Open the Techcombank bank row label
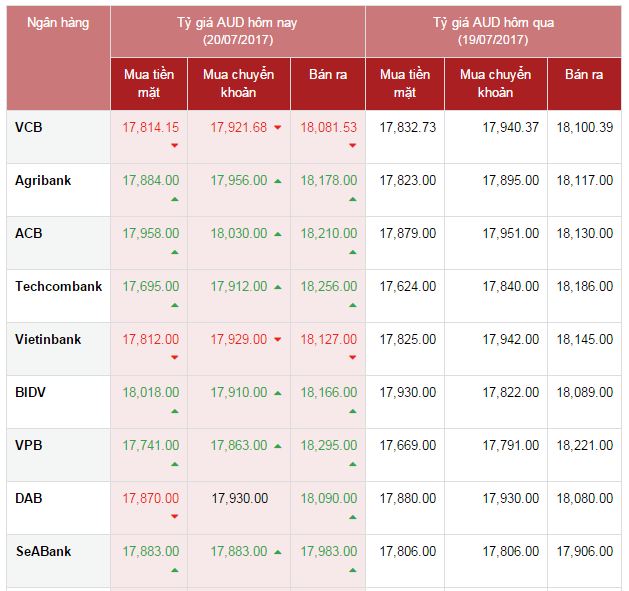629x591 pixels. 59,286
